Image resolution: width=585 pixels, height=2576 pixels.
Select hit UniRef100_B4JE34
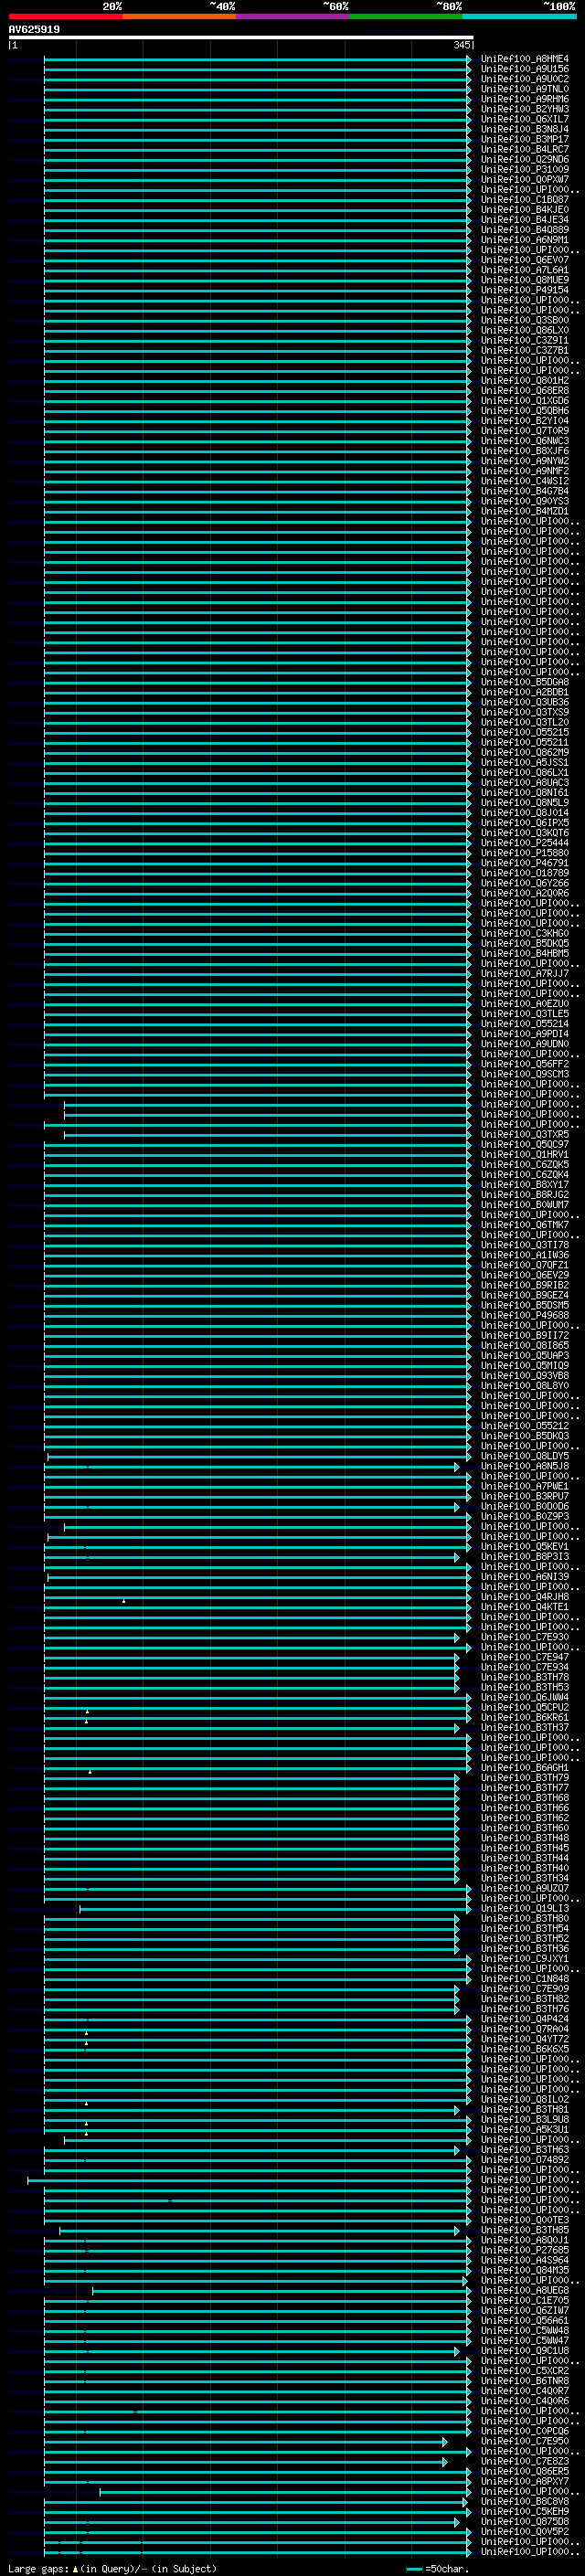[525, 220]
